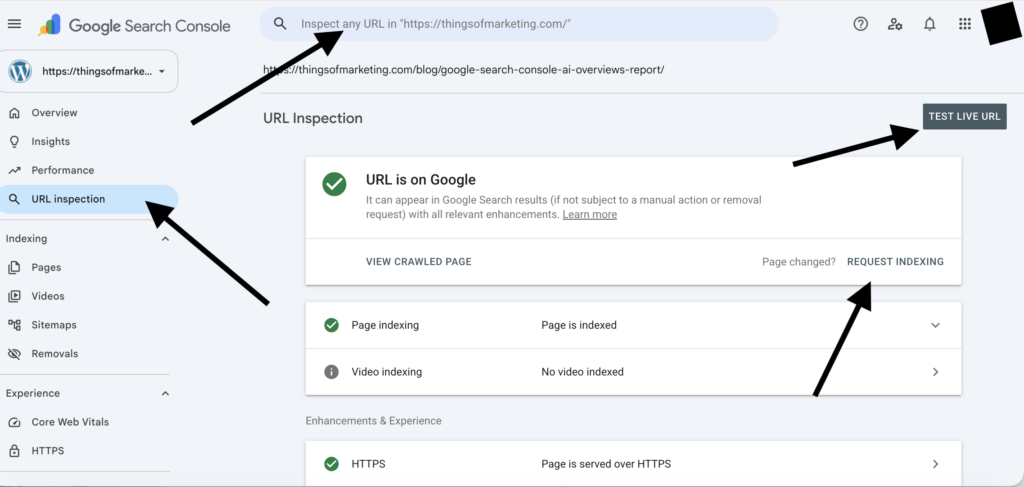1024x487 pixels.
Task: Click the Sitemaps tree icon
Action: [x=14, y=324]
